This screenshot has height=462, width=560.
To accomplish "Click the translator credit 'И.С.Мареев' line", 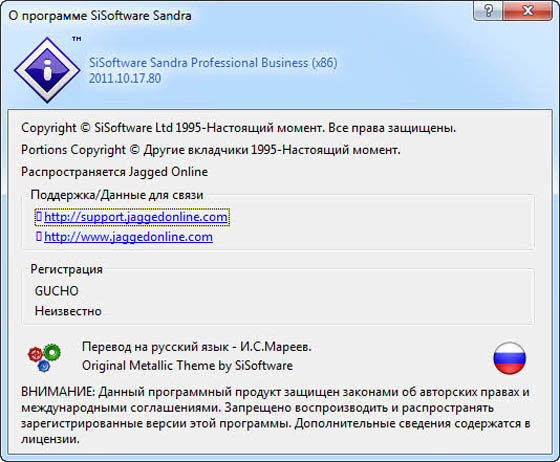I will point(197,347).
